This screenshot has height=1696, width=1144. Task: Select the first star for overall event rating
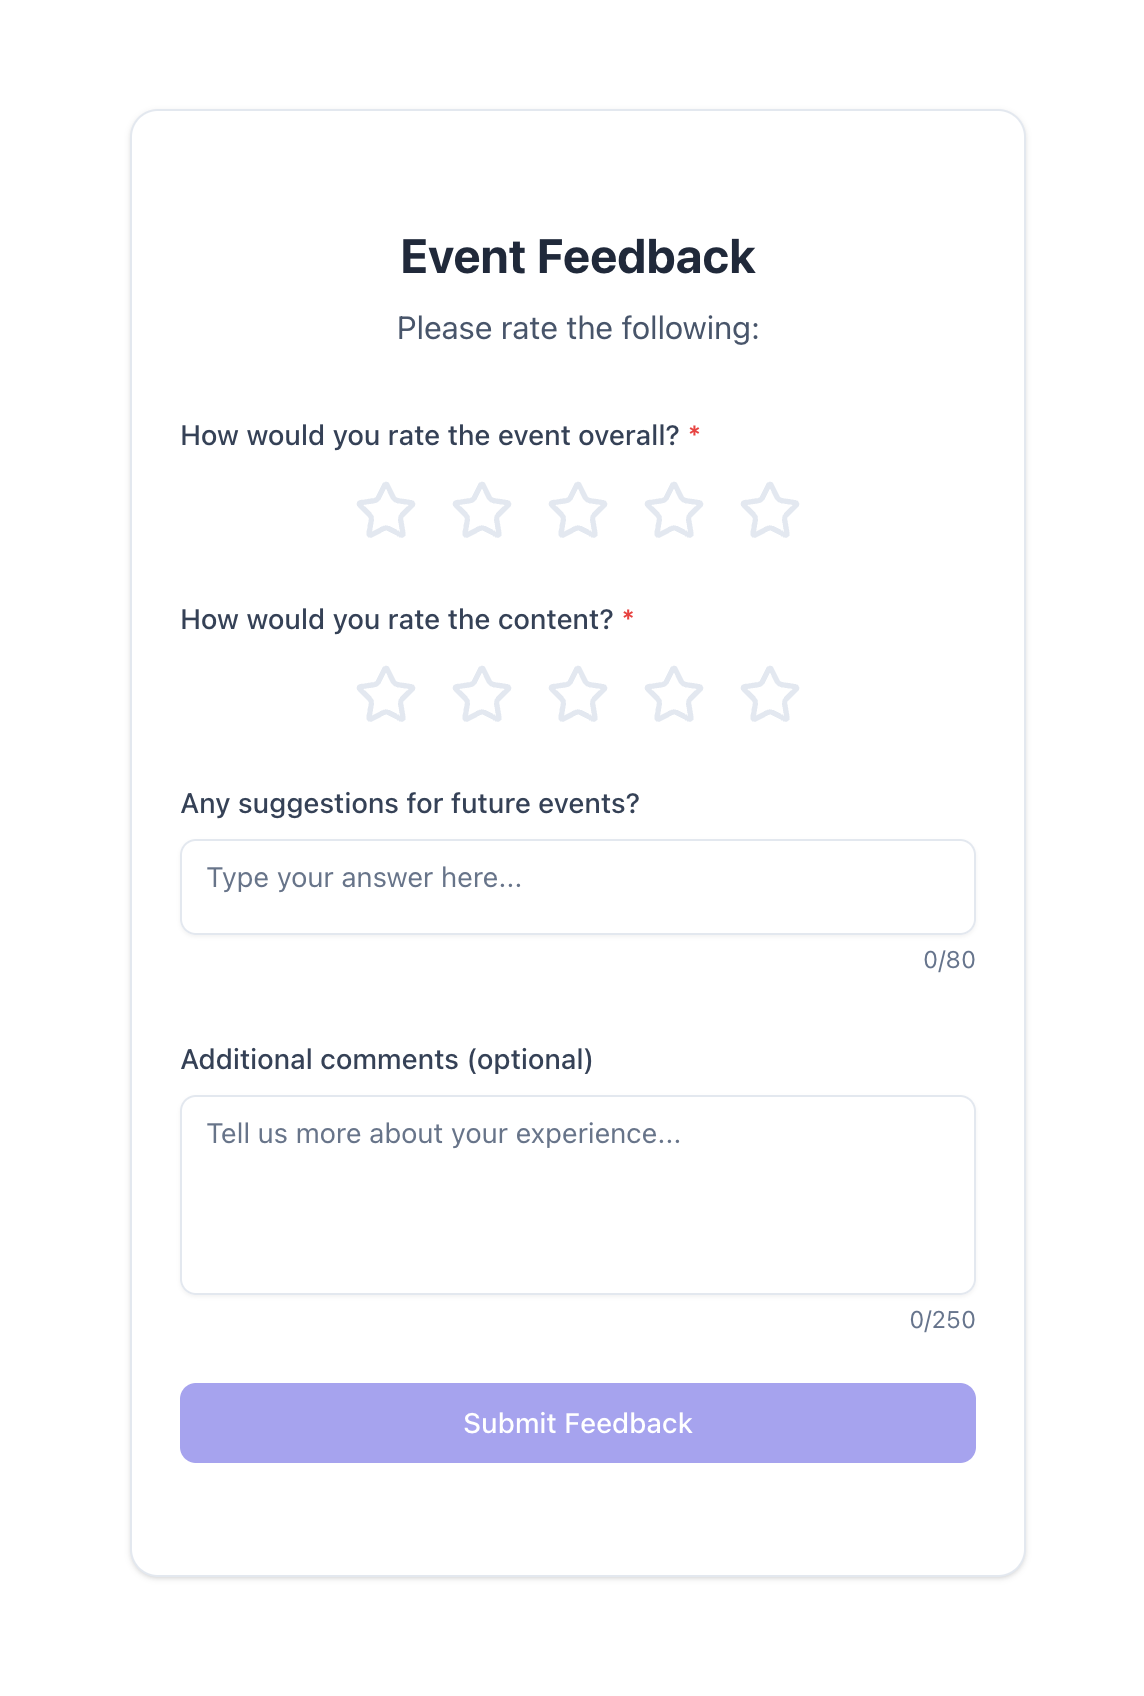(386, 510)
